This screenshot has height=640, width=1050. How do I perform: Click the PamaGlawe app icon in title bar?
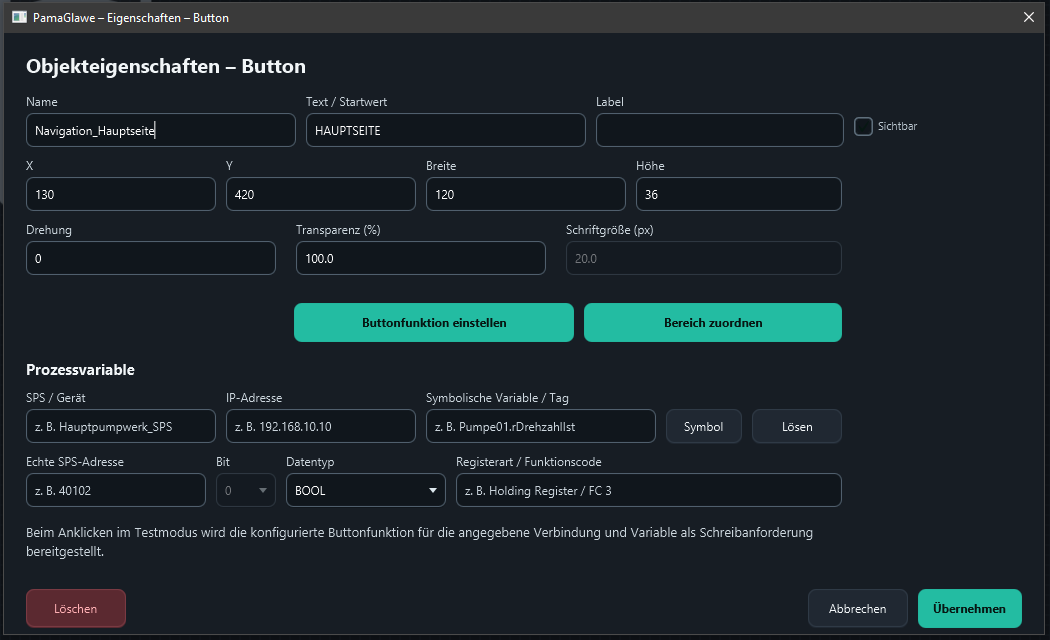[x=19, y=17]
